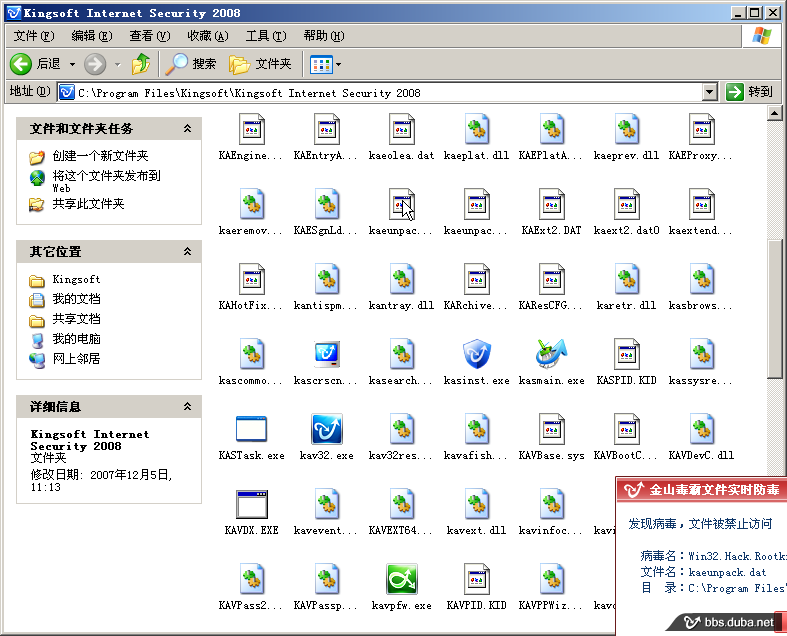Select the KAHotFix file icon
Screen dimensions: 787x636
tap(251, 279)
